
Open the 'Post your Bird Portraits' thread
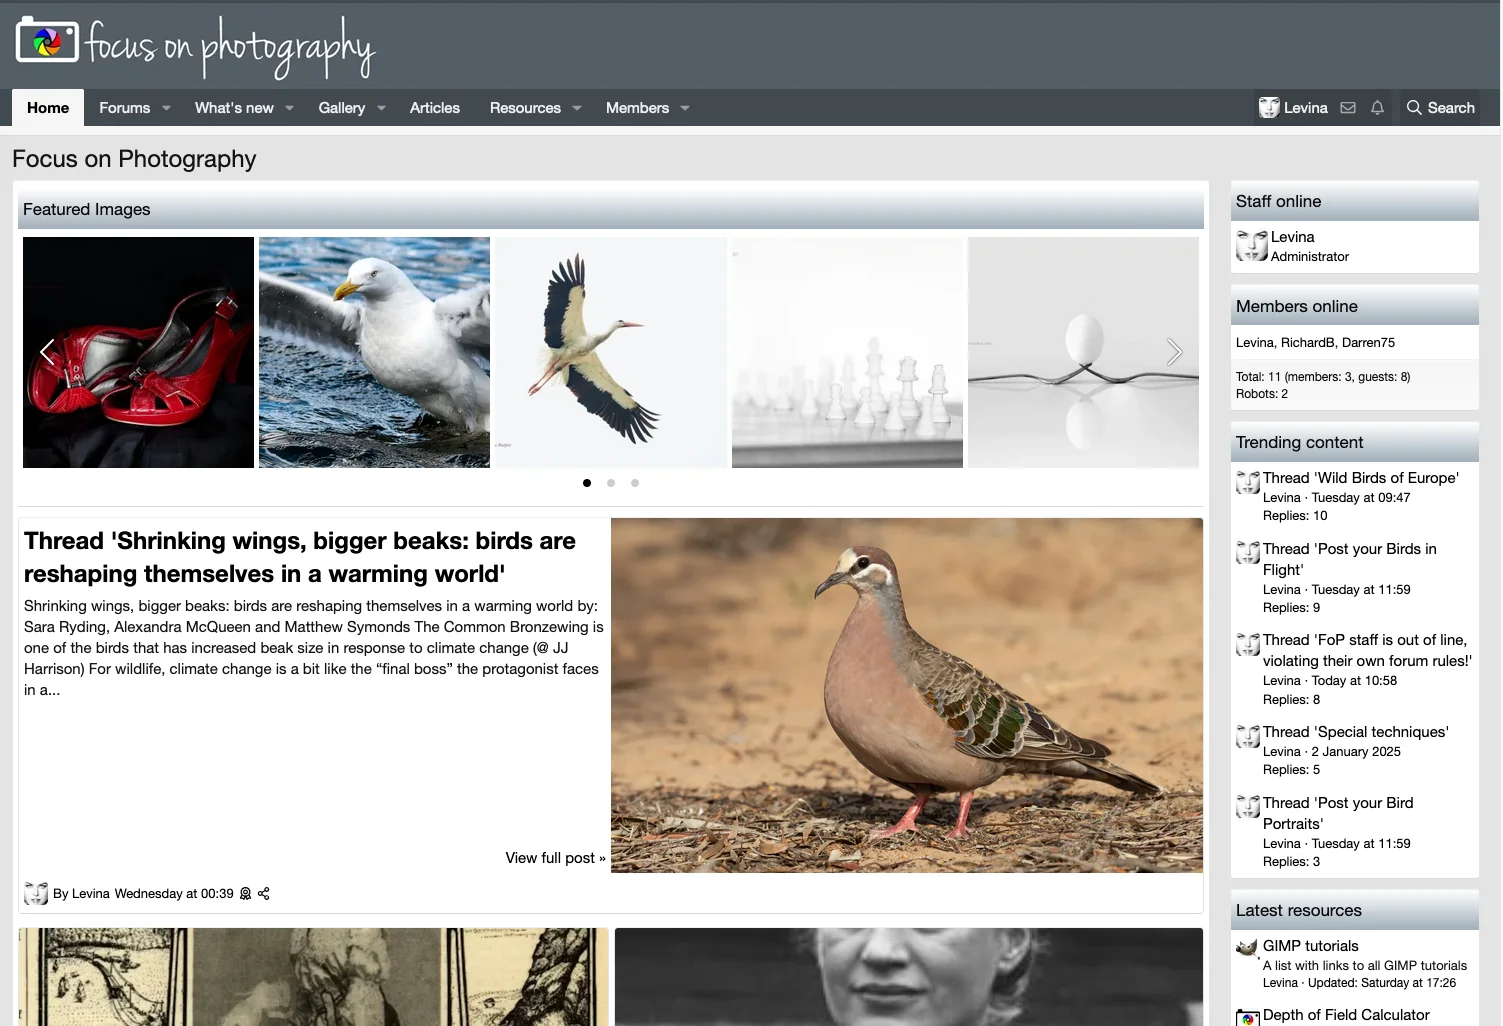coord(1338,813)
